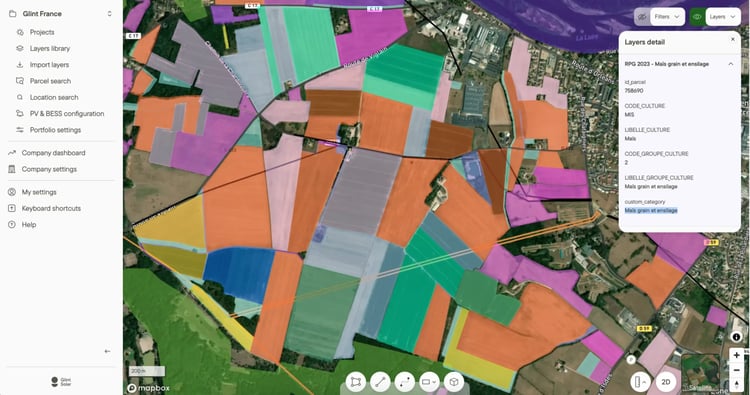Zoom out with the minus button

[x=737, y=370]
